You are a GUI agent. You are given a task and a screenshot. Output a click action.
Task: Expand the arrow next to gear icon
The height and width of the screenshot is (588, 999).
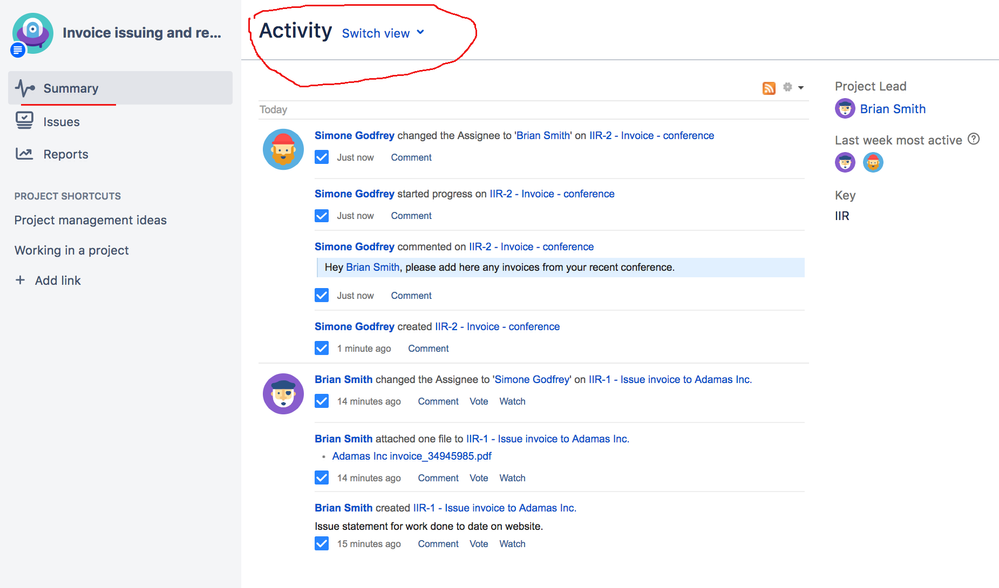click(801, 88)
